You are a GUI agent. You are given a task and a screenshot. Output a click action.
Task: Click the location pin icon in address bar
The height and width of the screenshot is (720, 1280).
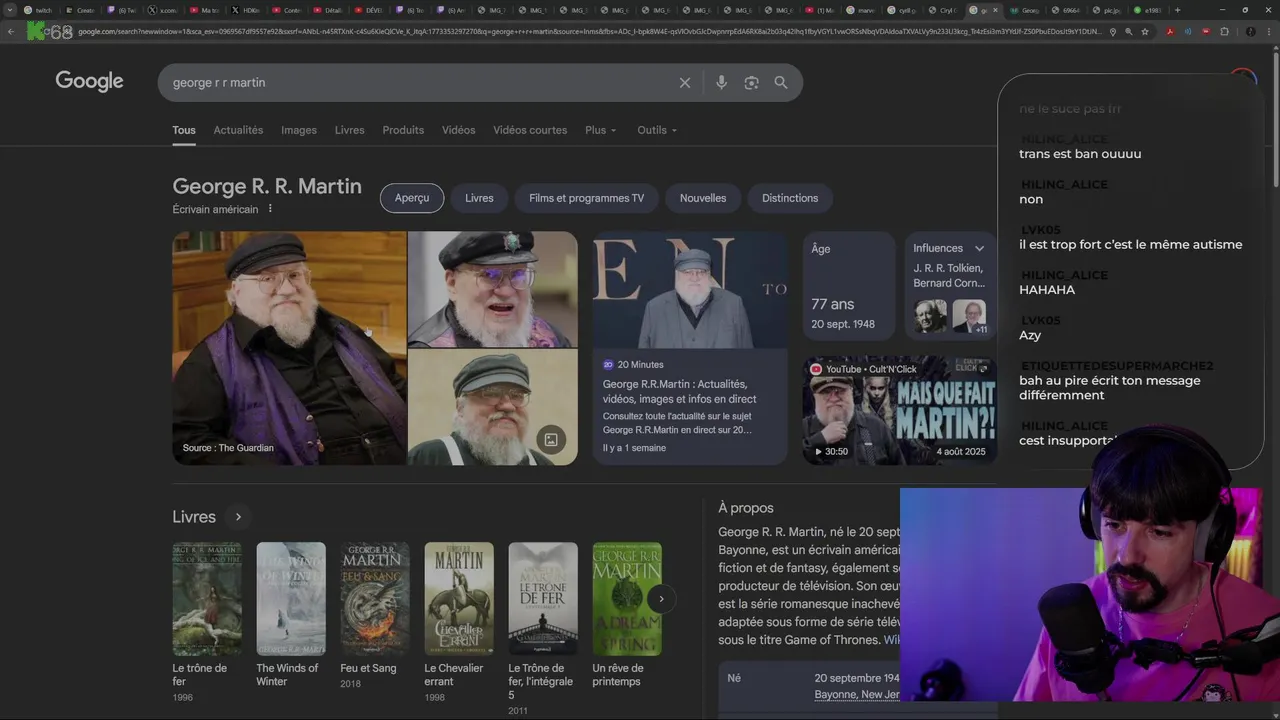coord(1113,31)
